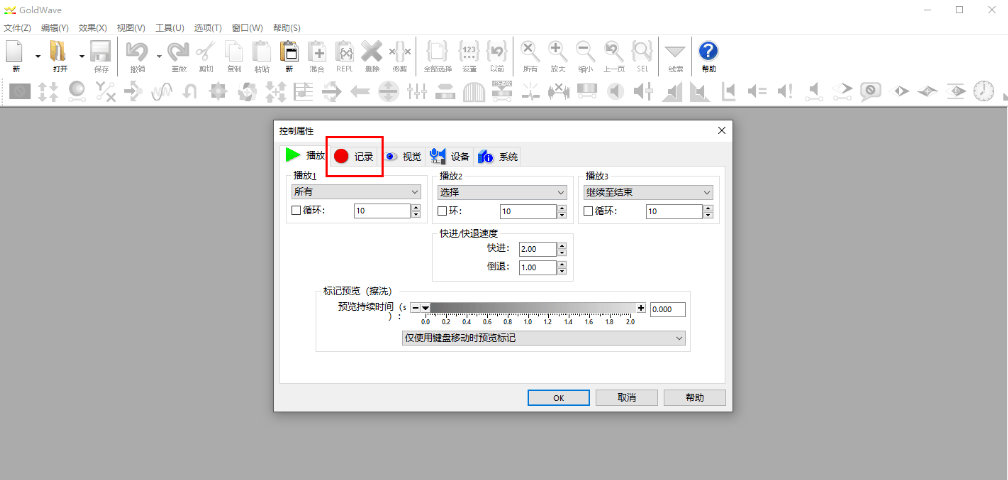
Task: Open the 窗口(W) menu
Action: (248, 28)
